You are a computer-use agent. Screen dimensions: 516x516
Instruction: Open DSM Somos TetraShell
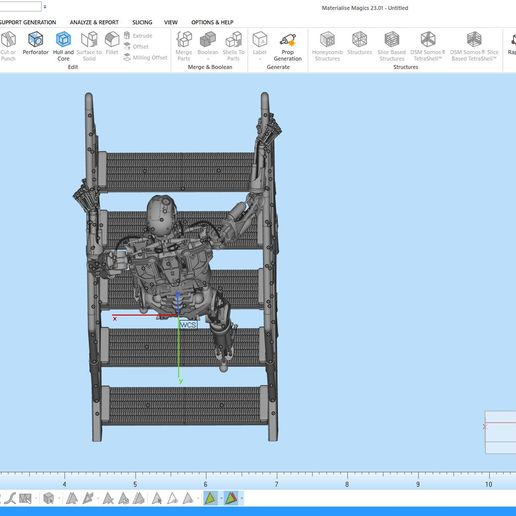[x=428, y=46]
